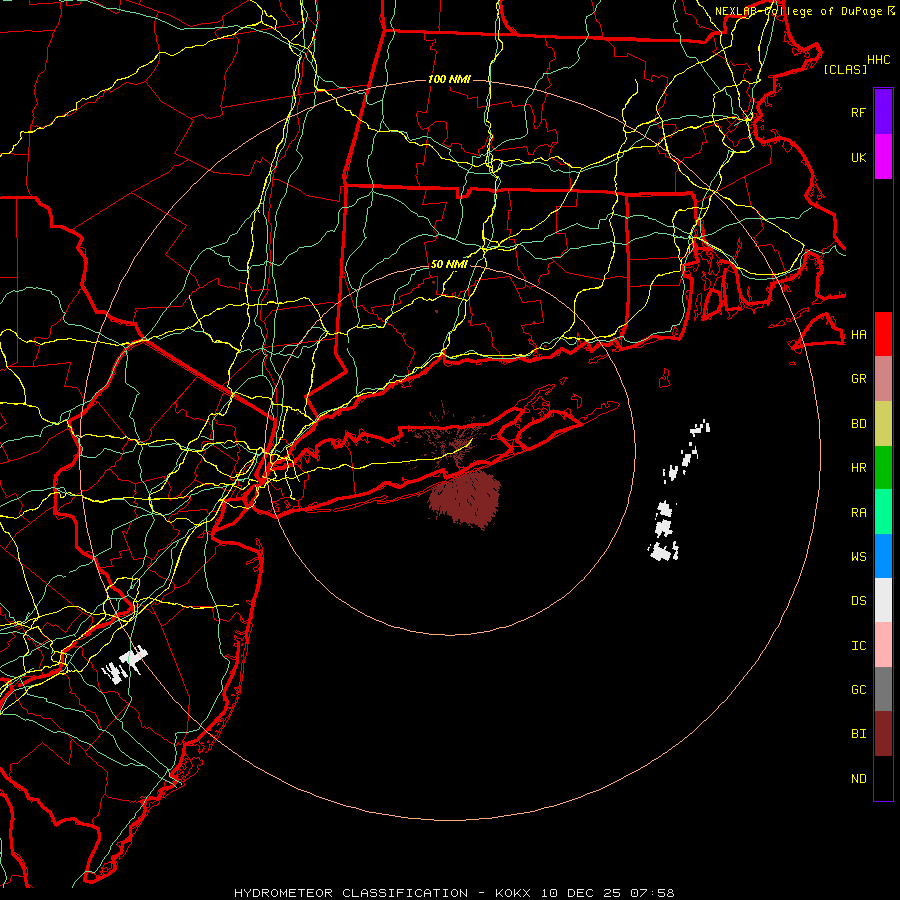Click the white echo cluster in southern New Jersey

(125, 665)
